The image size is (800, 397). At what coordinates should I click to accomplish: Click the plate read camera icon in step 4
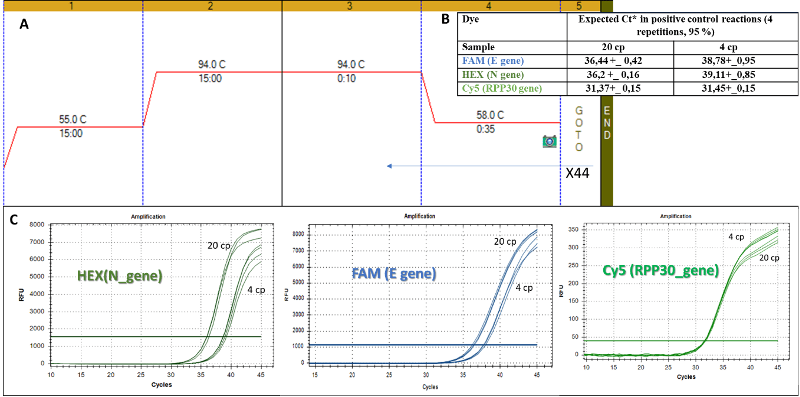(x=549, y=141)
